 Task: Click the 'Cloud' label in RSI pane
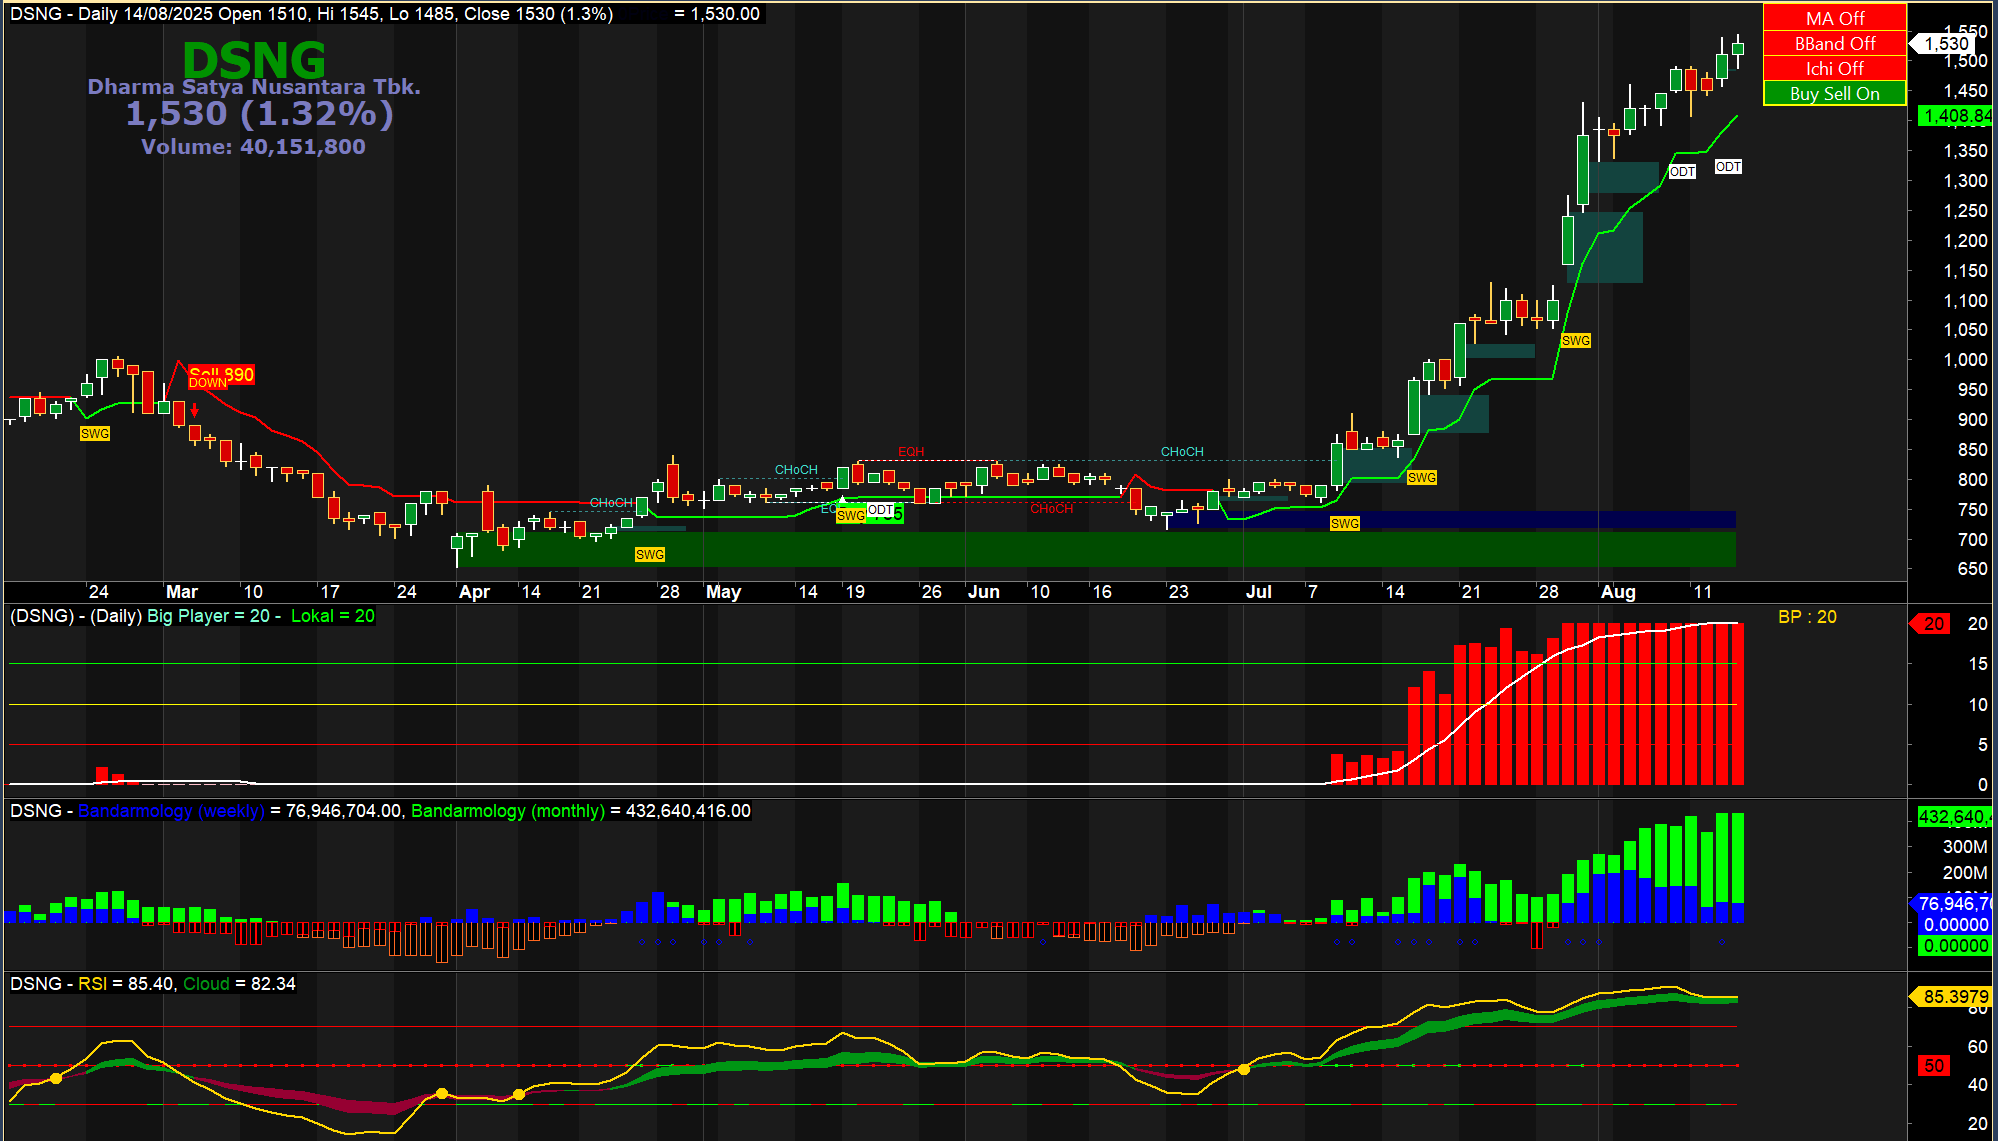pos(206,984)
